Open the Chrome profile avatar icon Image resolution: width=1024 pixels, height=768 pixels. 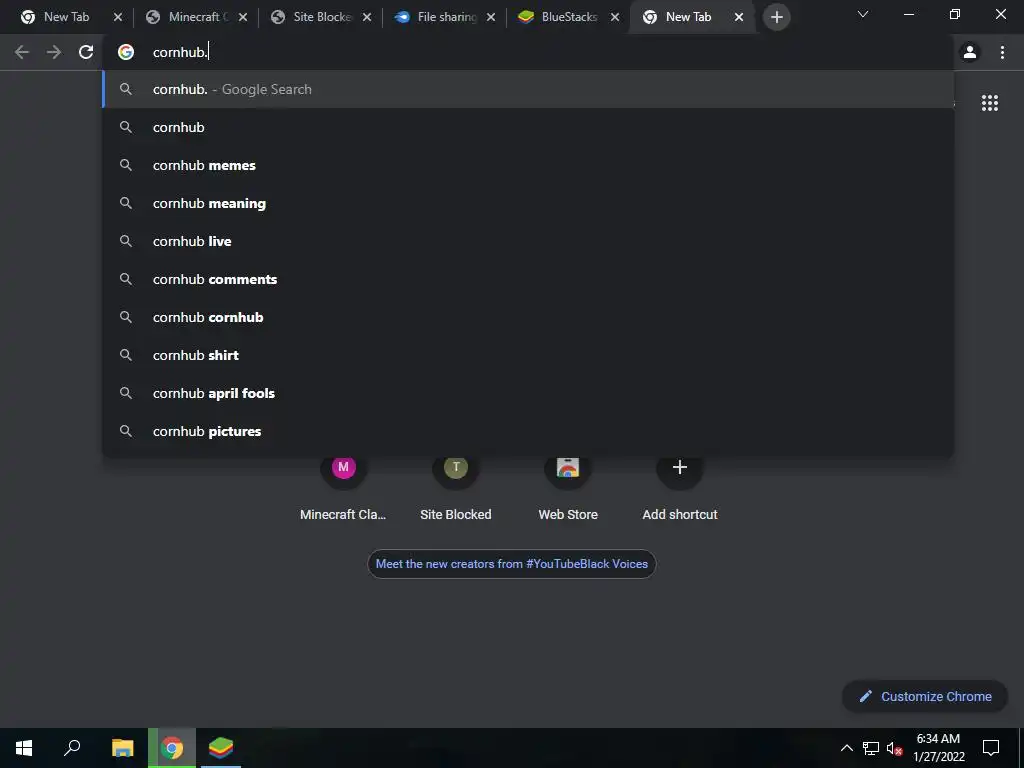970,52
